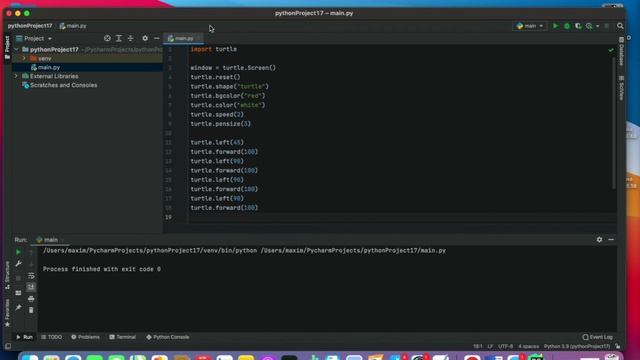The height and width of the screenshot is (360, 640).
Task: Hide the Project panel with minus icon
Action: click(x=157, y=38)
